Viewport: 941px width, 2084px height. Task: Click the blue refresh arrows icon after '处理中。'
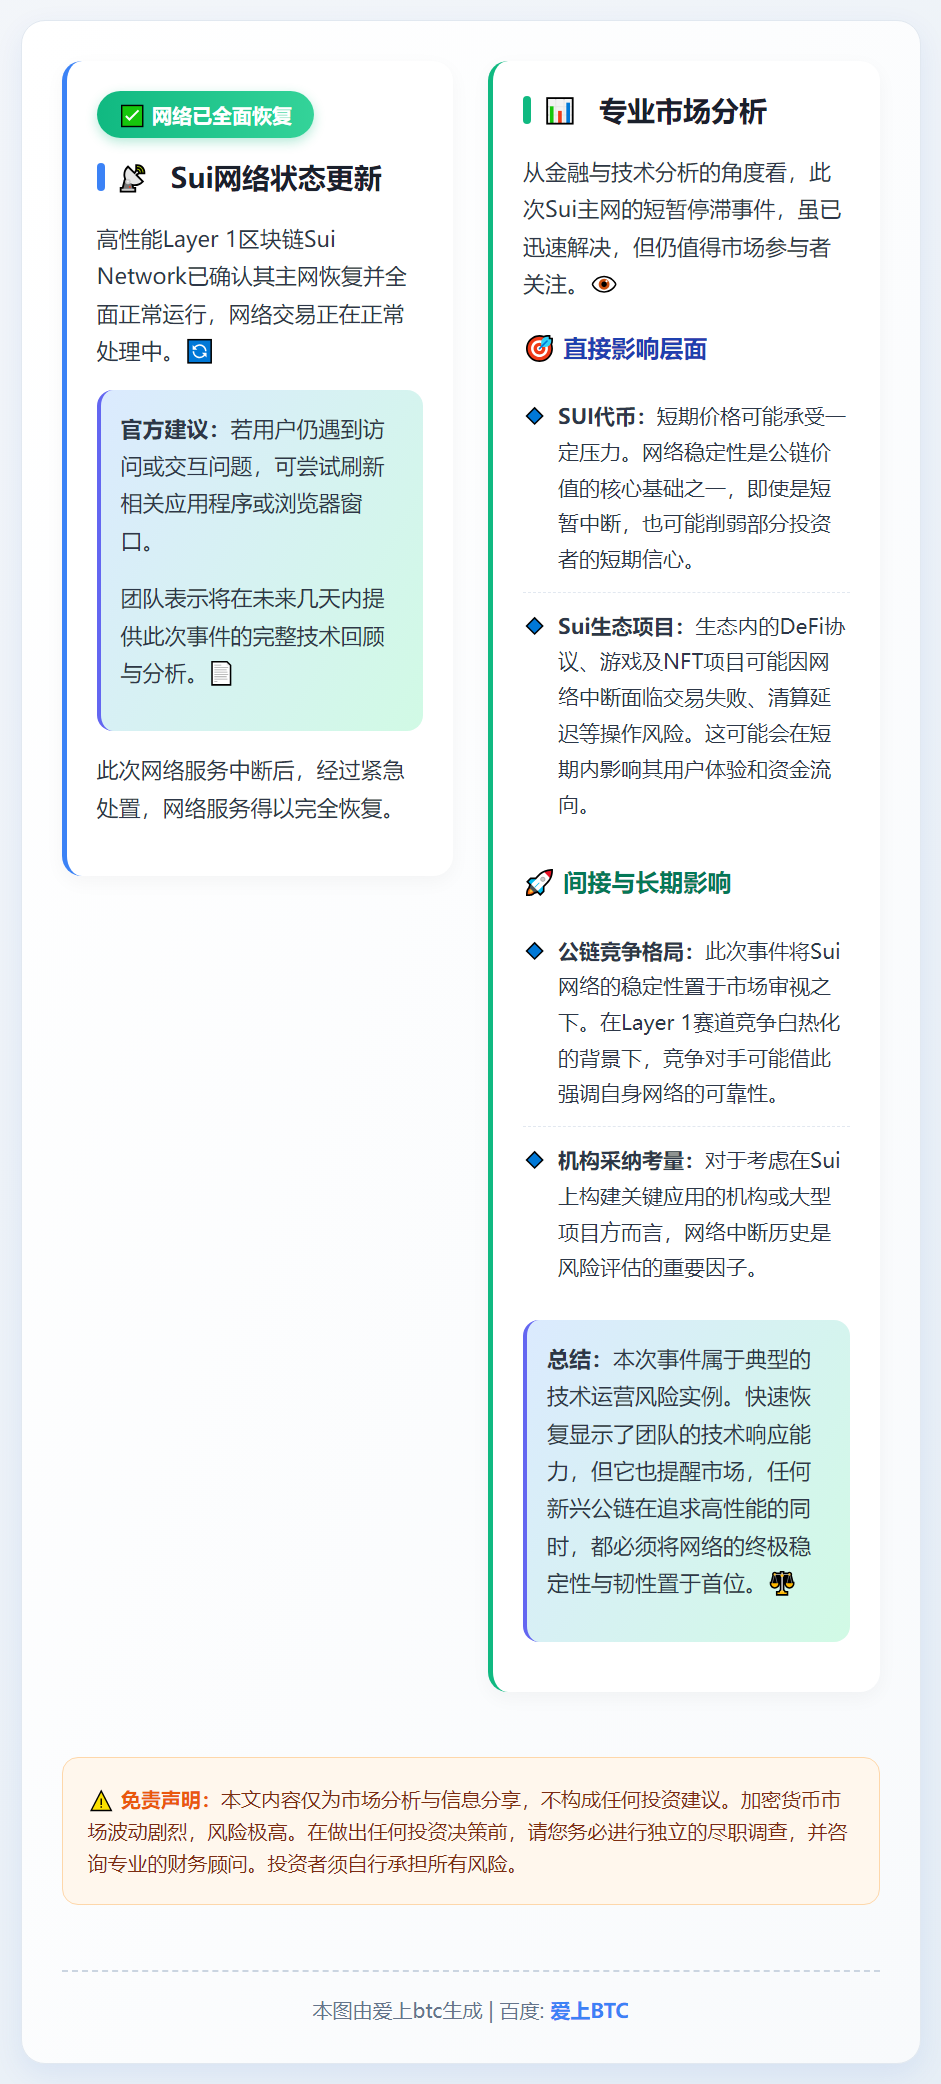[x=200, y=351]
